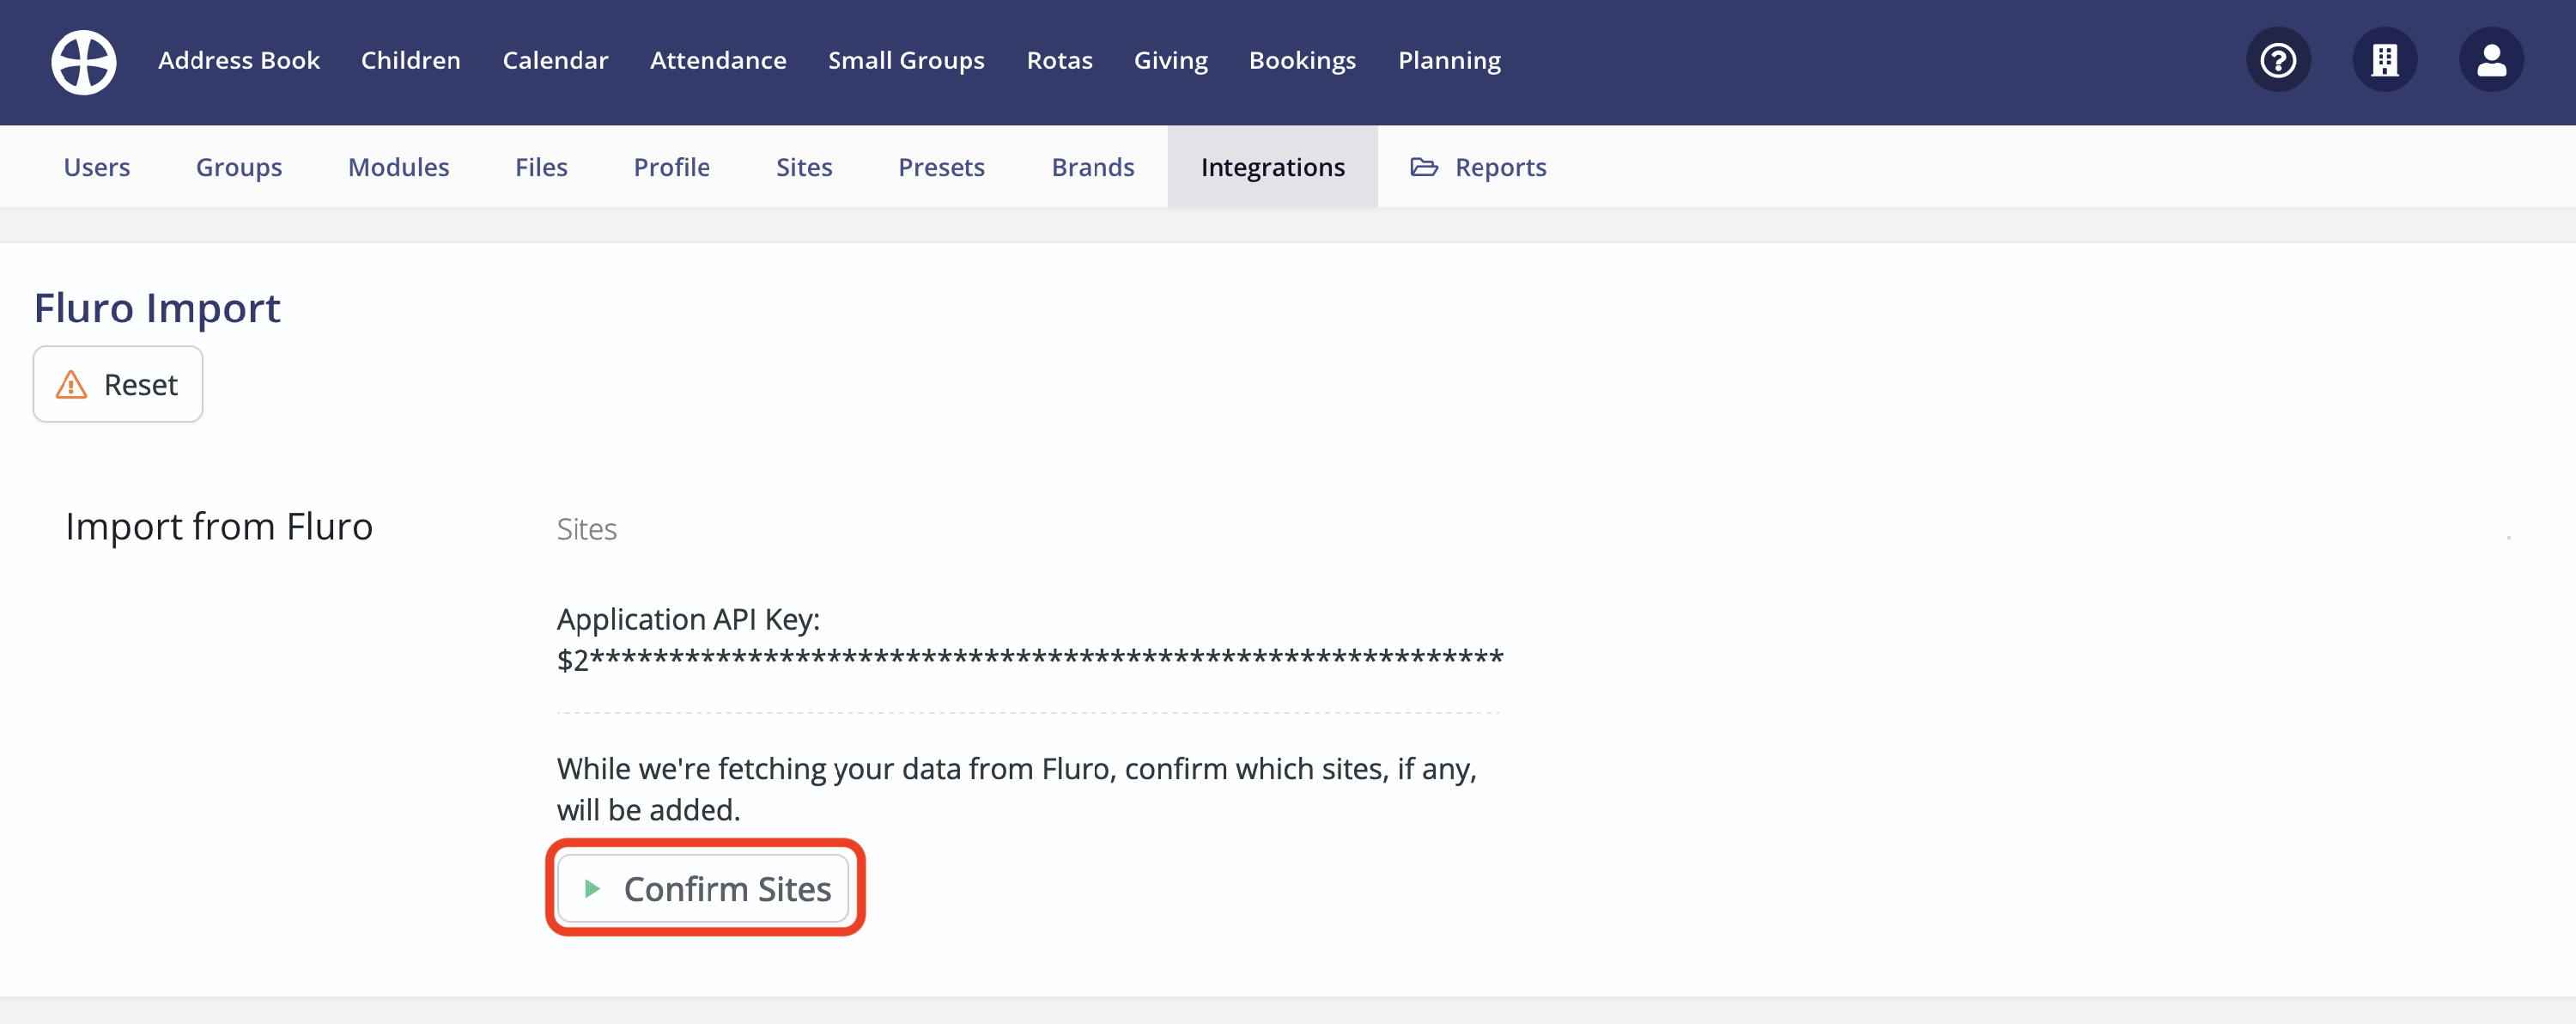Open the Presets tab

[x=941, y=166]
